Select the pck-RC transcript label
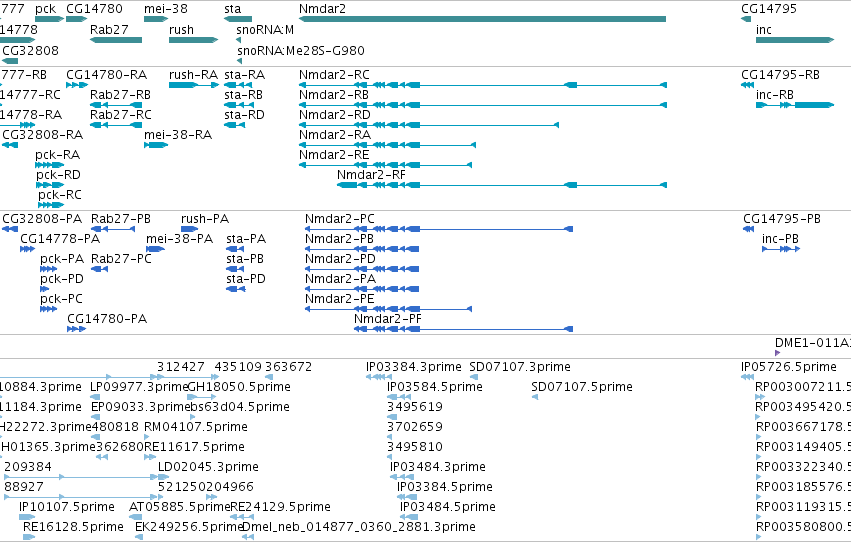 (x=60, y=195)
